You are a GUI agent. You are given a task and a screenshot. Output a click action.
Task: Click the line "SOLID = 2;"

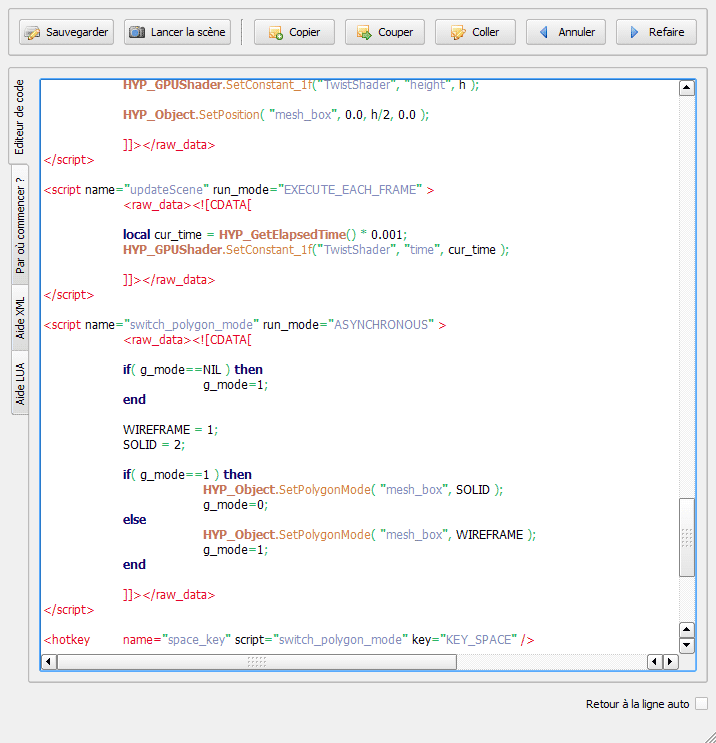pyautogui.click(x=154, y=445)
